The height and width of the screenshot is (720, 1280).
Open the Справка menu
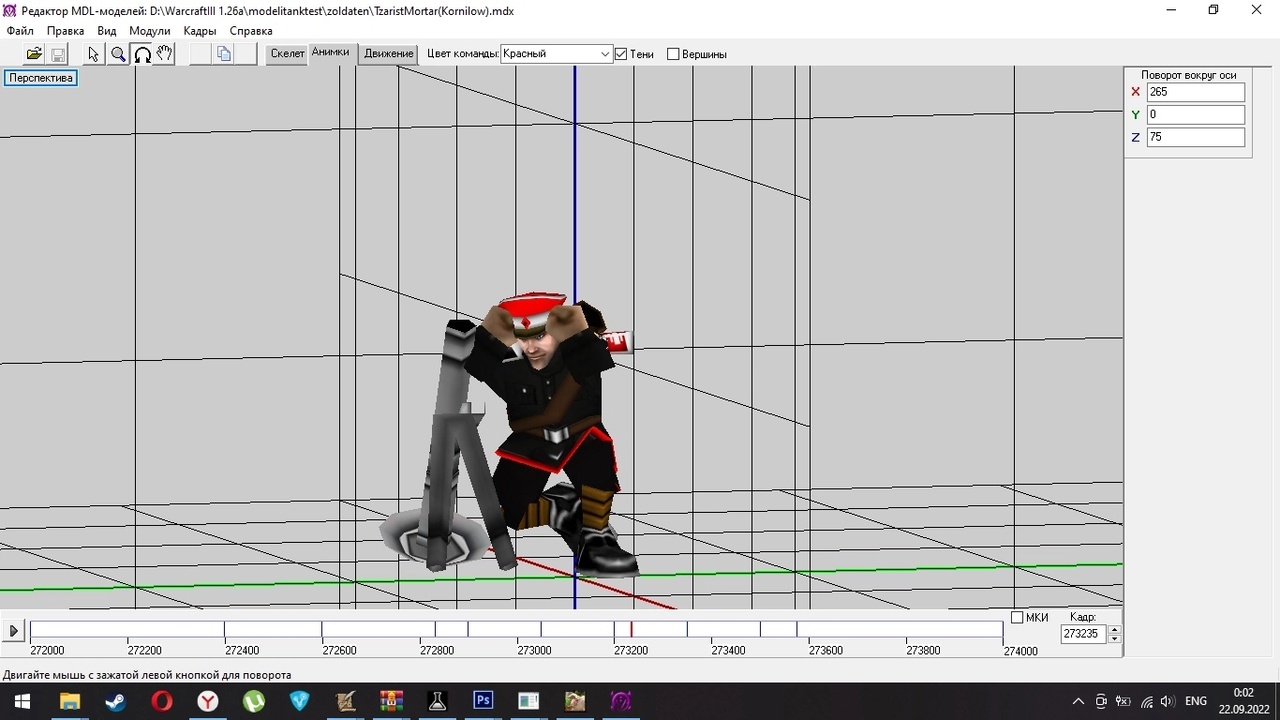pos(251,31)
